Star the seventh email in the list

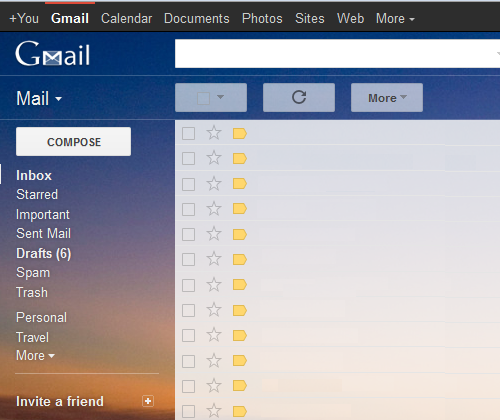(x=214, y=285)
